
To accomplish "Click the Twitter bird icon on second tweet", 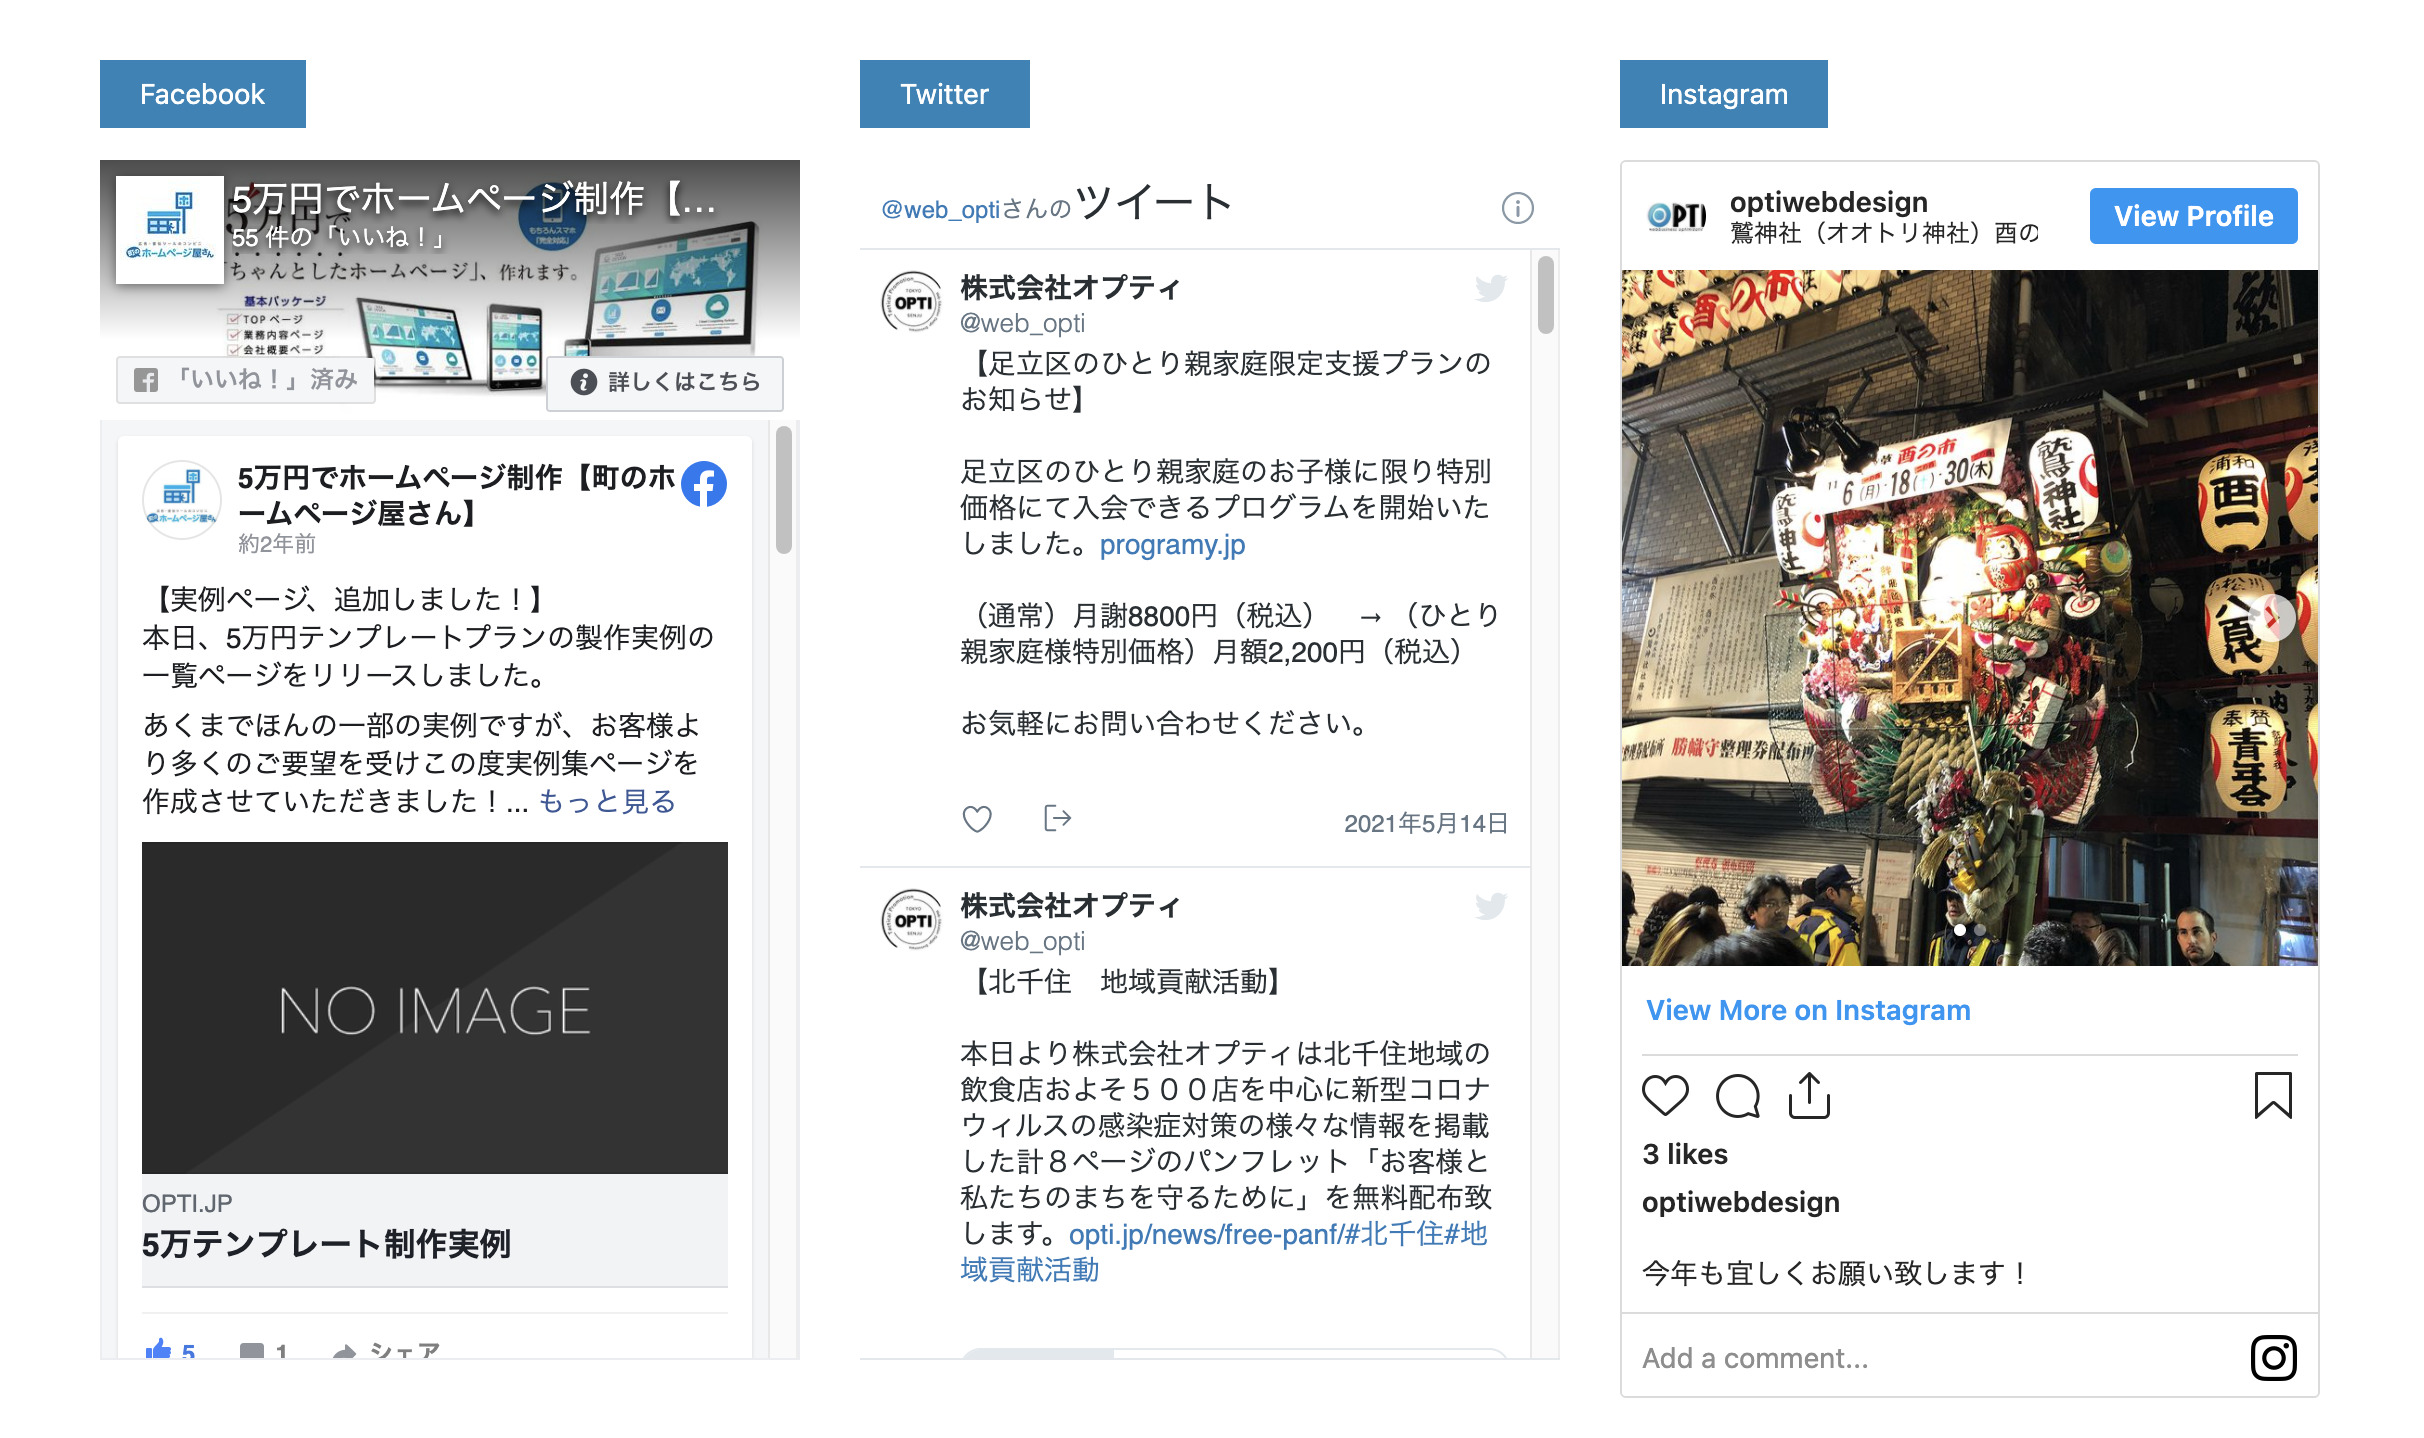I will coord(1490,906).
